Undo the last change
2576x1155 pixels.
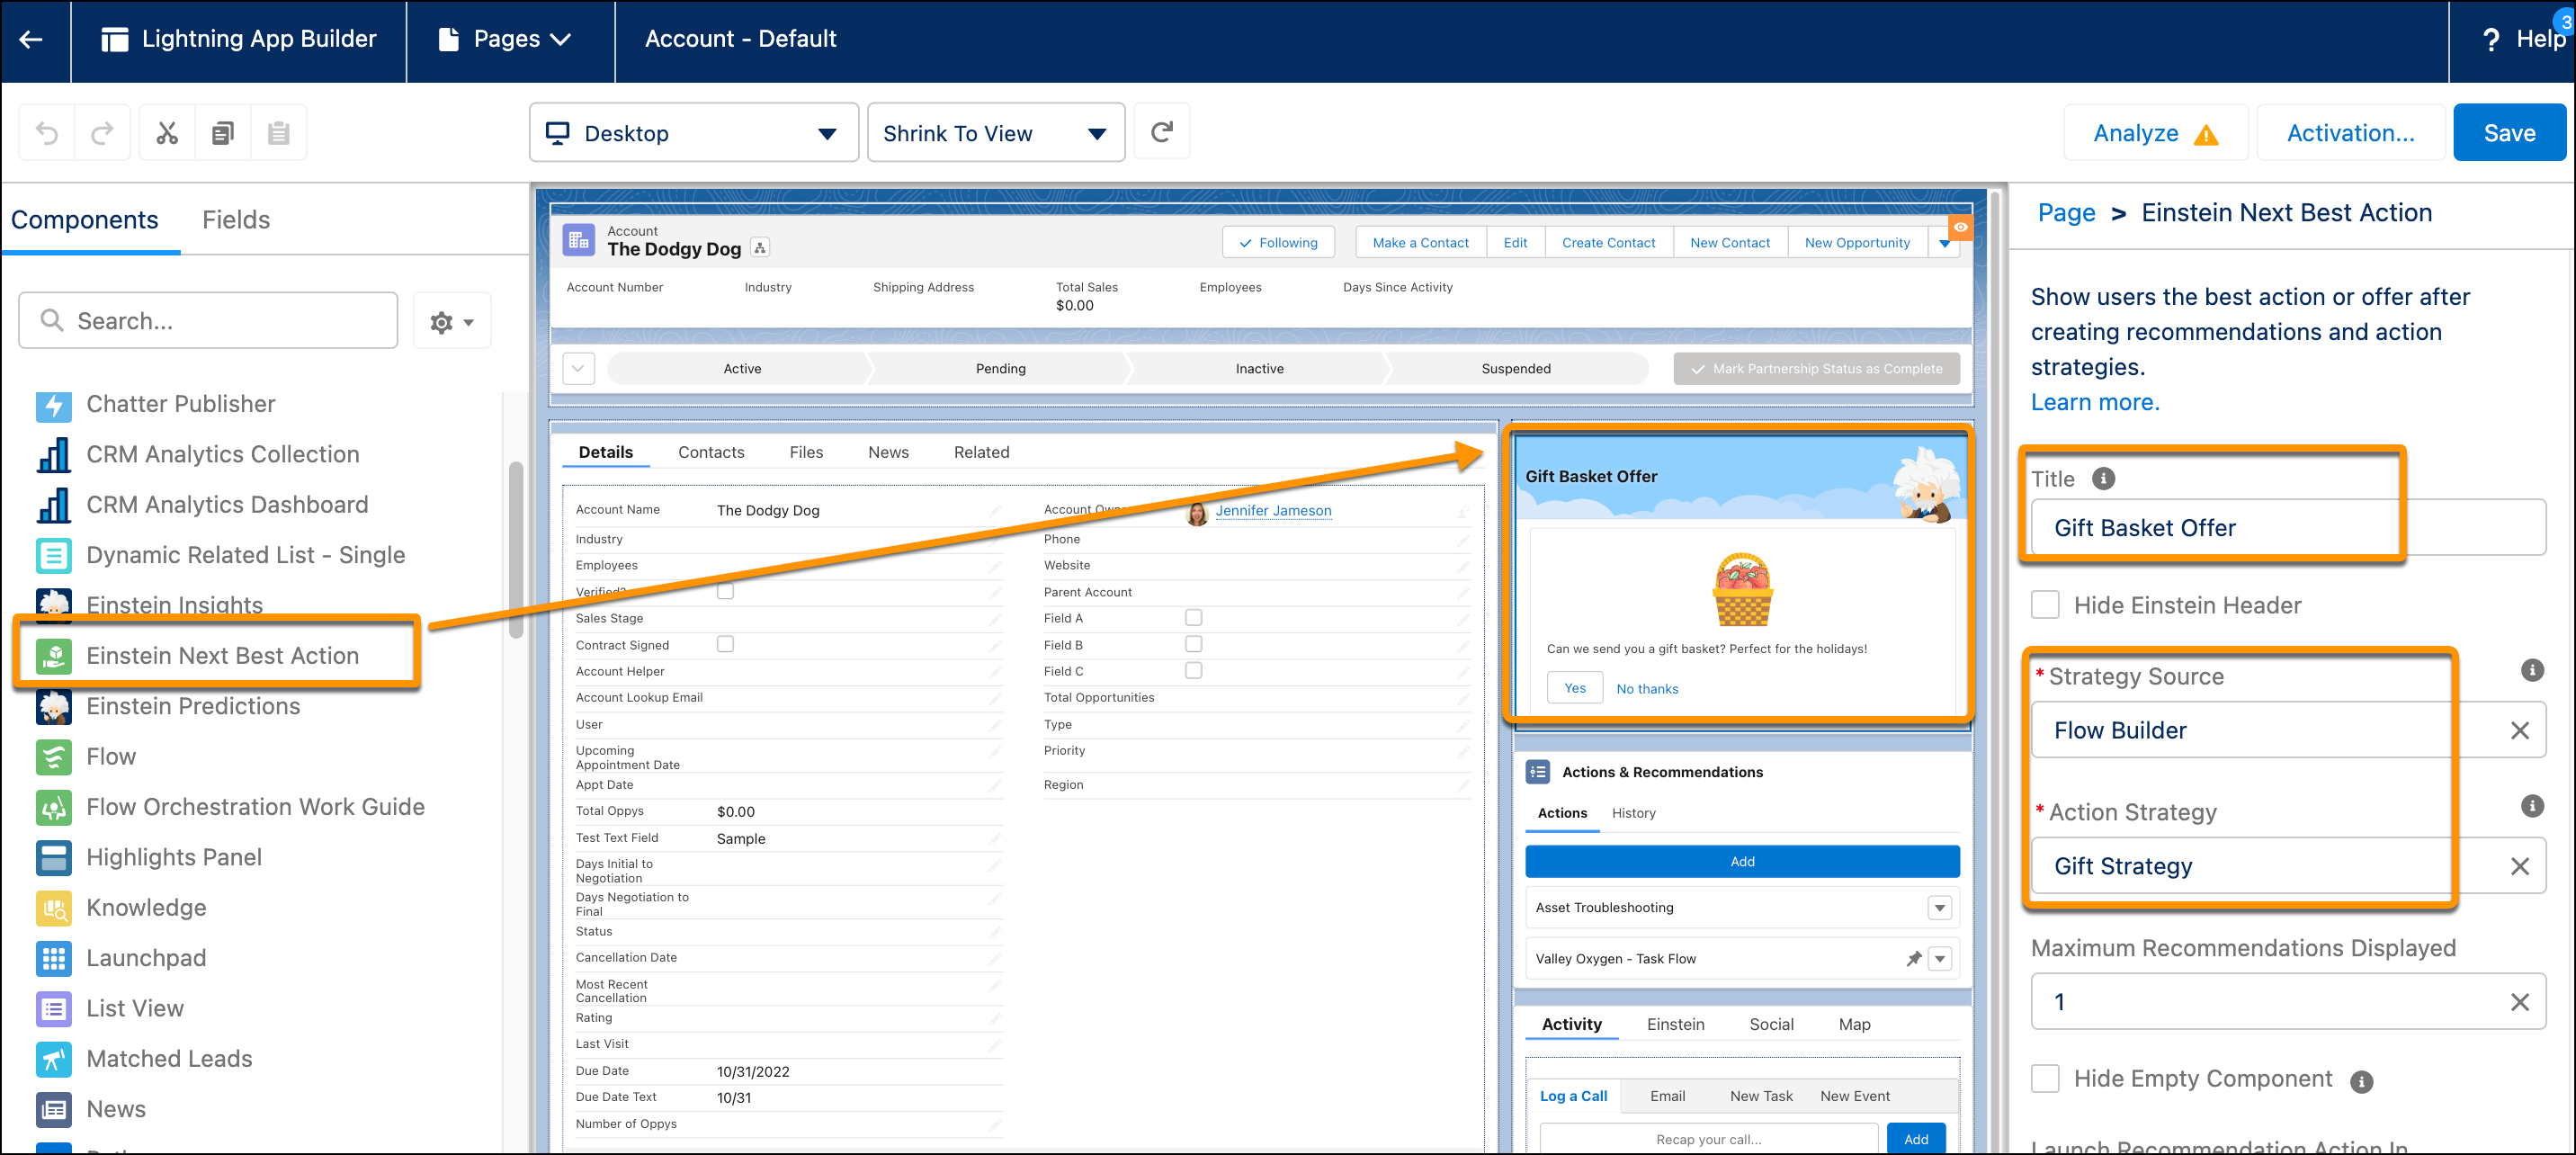point(47,133)
